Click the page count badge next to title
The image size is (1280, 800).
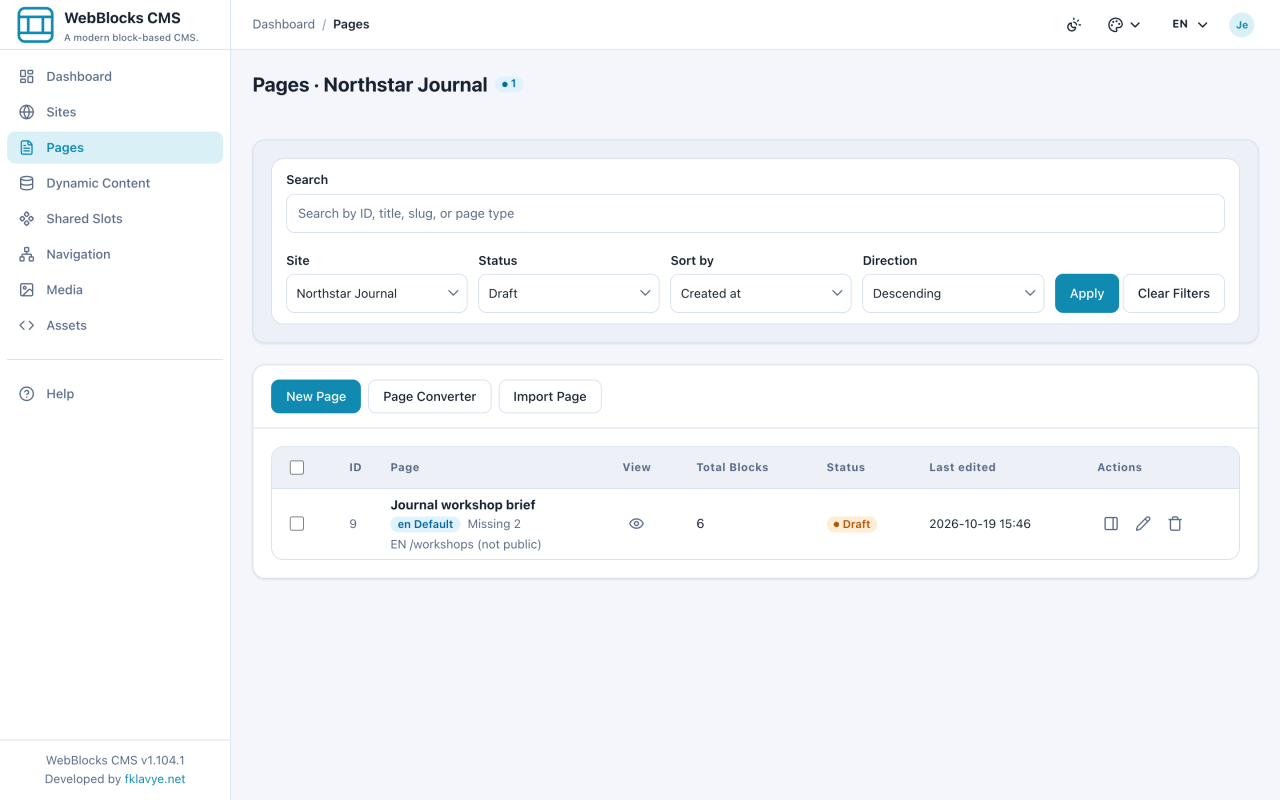coord(509,84)
